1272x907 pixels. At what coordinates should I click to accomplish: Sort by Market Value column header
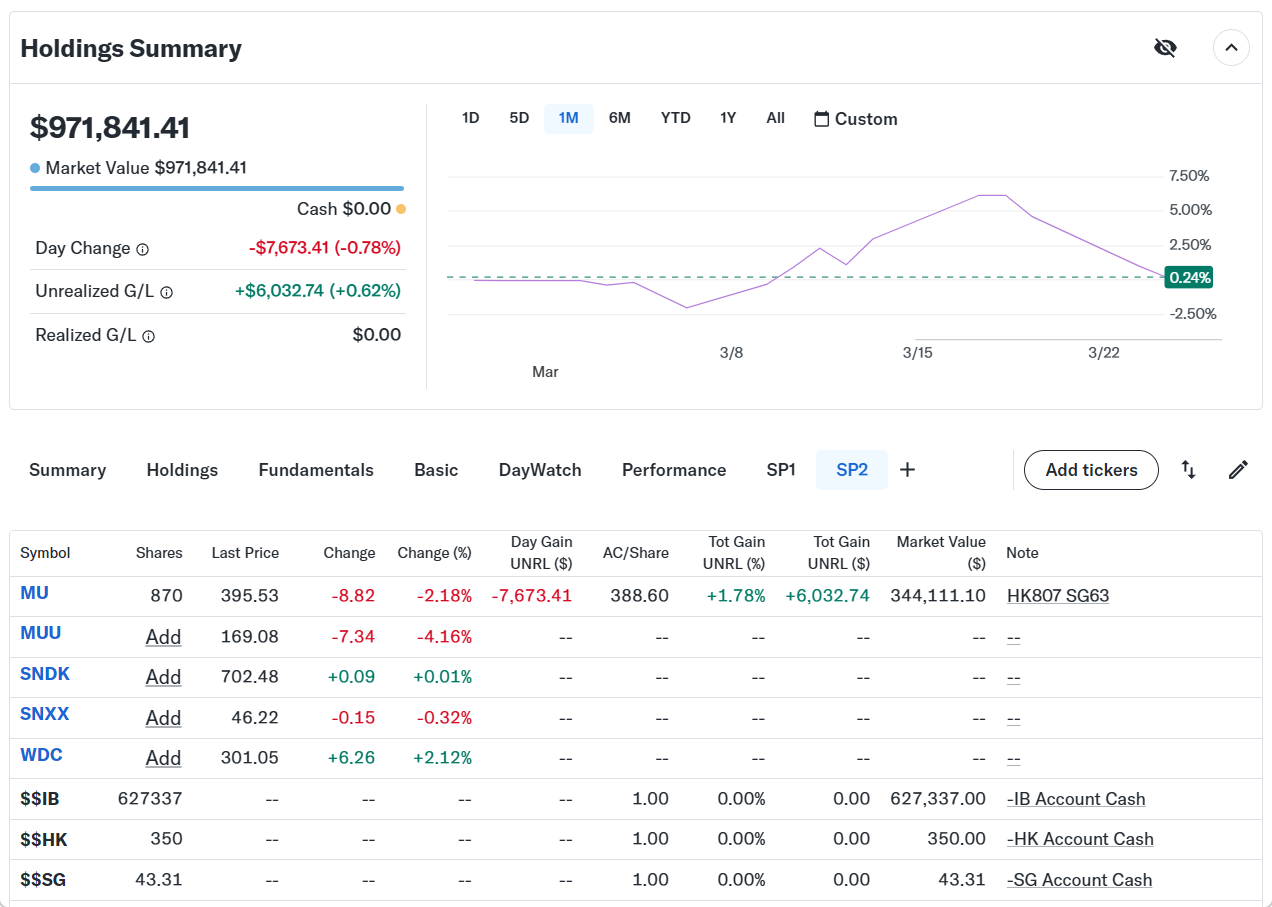pos(940,552)
